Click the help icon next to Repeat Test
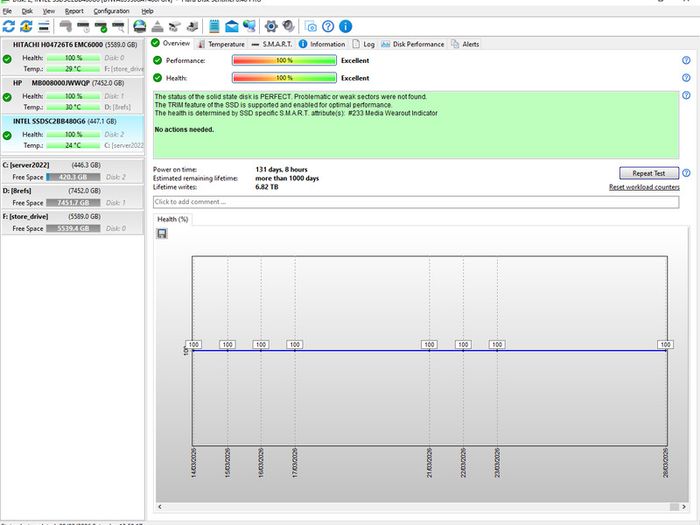This screenshot has height=525, width=700. 686,173
